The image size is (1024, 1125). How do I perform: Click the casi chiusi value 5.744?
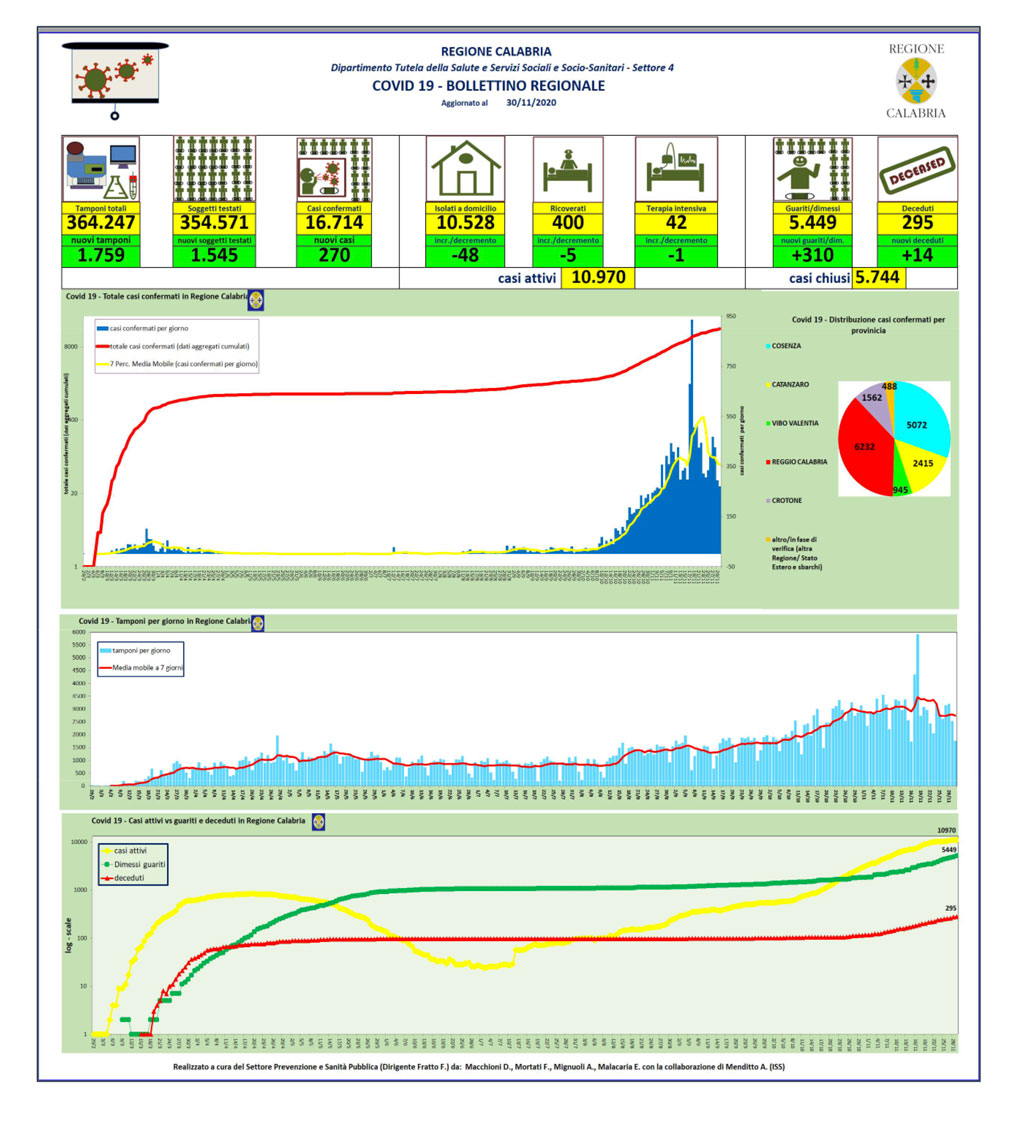[878, 278]
